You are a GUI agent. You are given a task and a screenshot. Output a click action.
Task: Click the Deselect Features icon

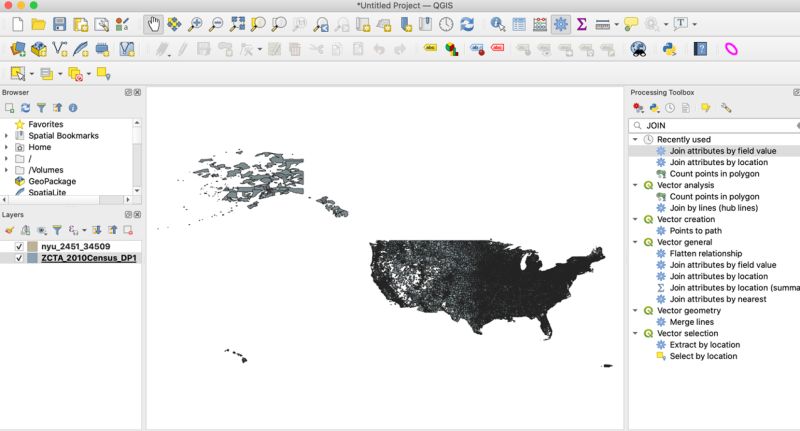(75, 74)
